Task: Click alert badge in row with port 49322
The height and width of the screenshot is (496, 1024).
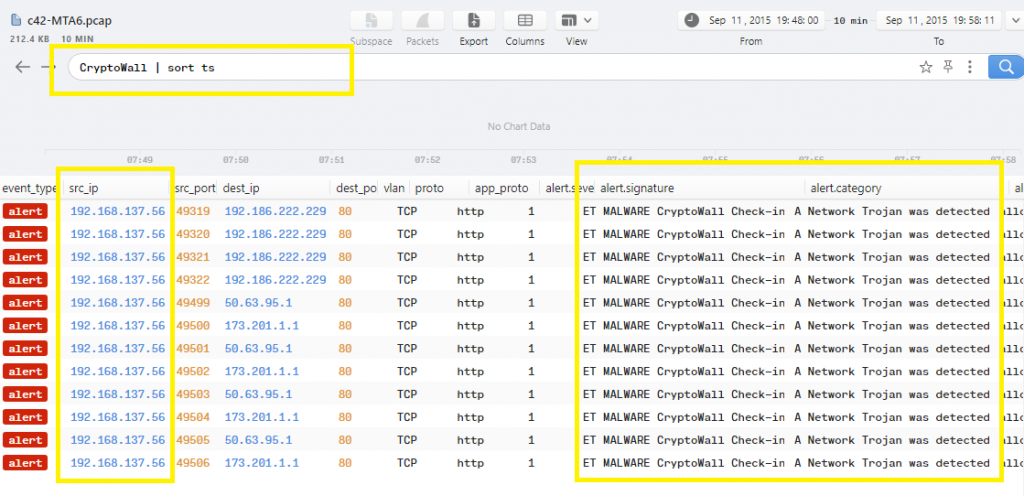Action: 25,280
